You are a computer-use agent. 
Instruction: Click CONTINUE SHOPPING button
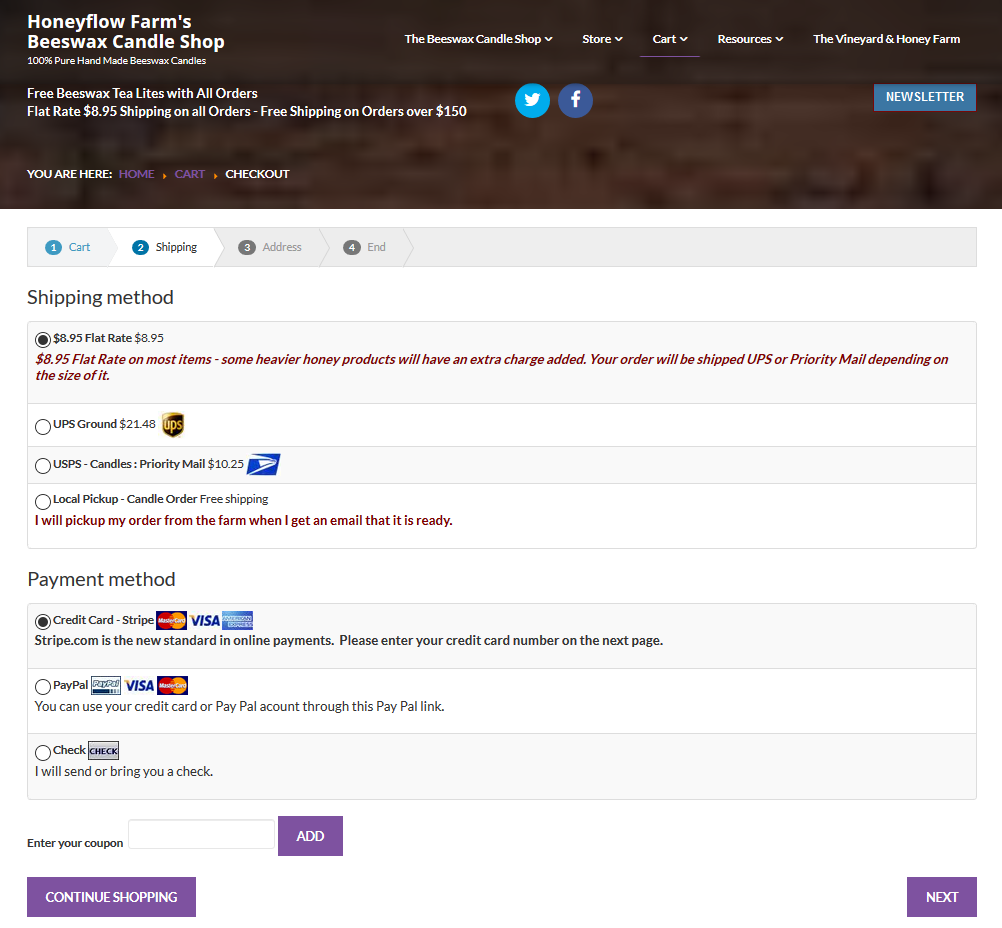click(x=111, y=897)
